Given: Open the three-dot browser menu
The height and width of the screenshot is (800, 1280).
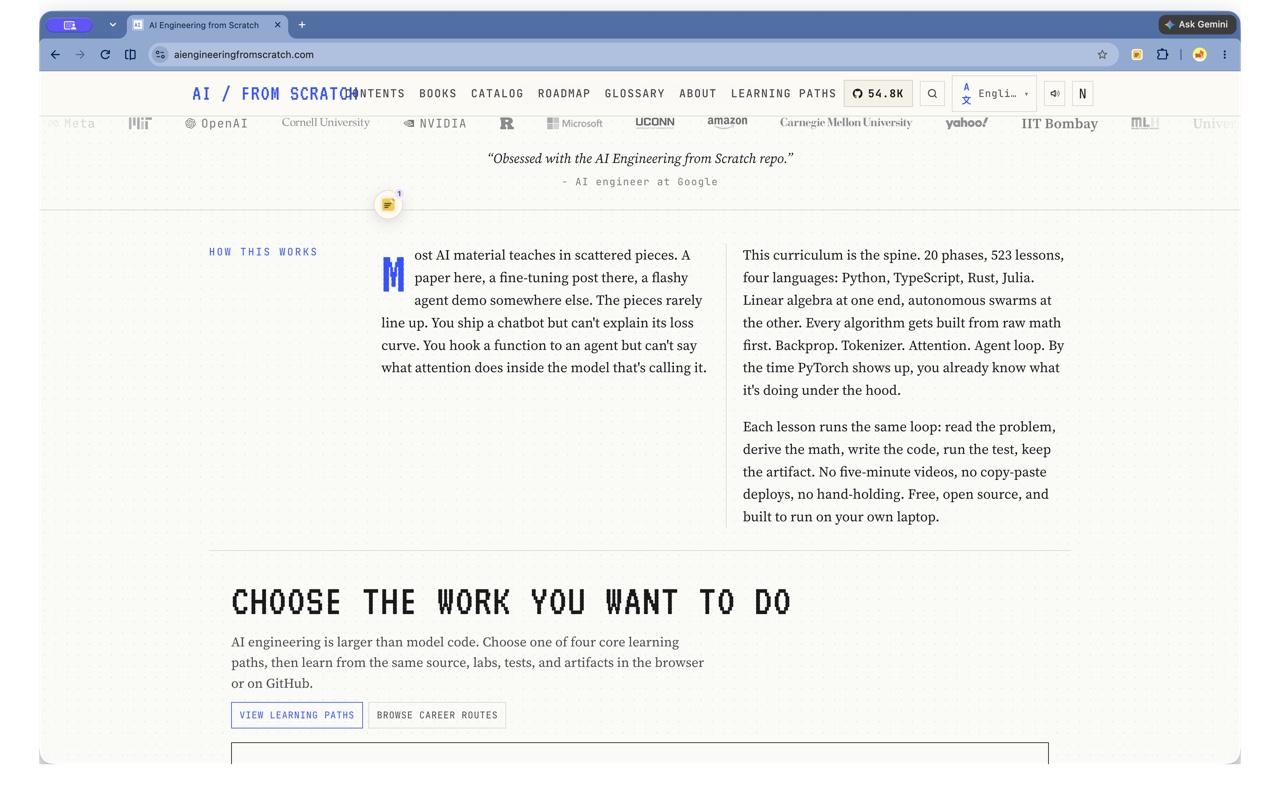Looking at the screenshot, I should pos(1224,55).
